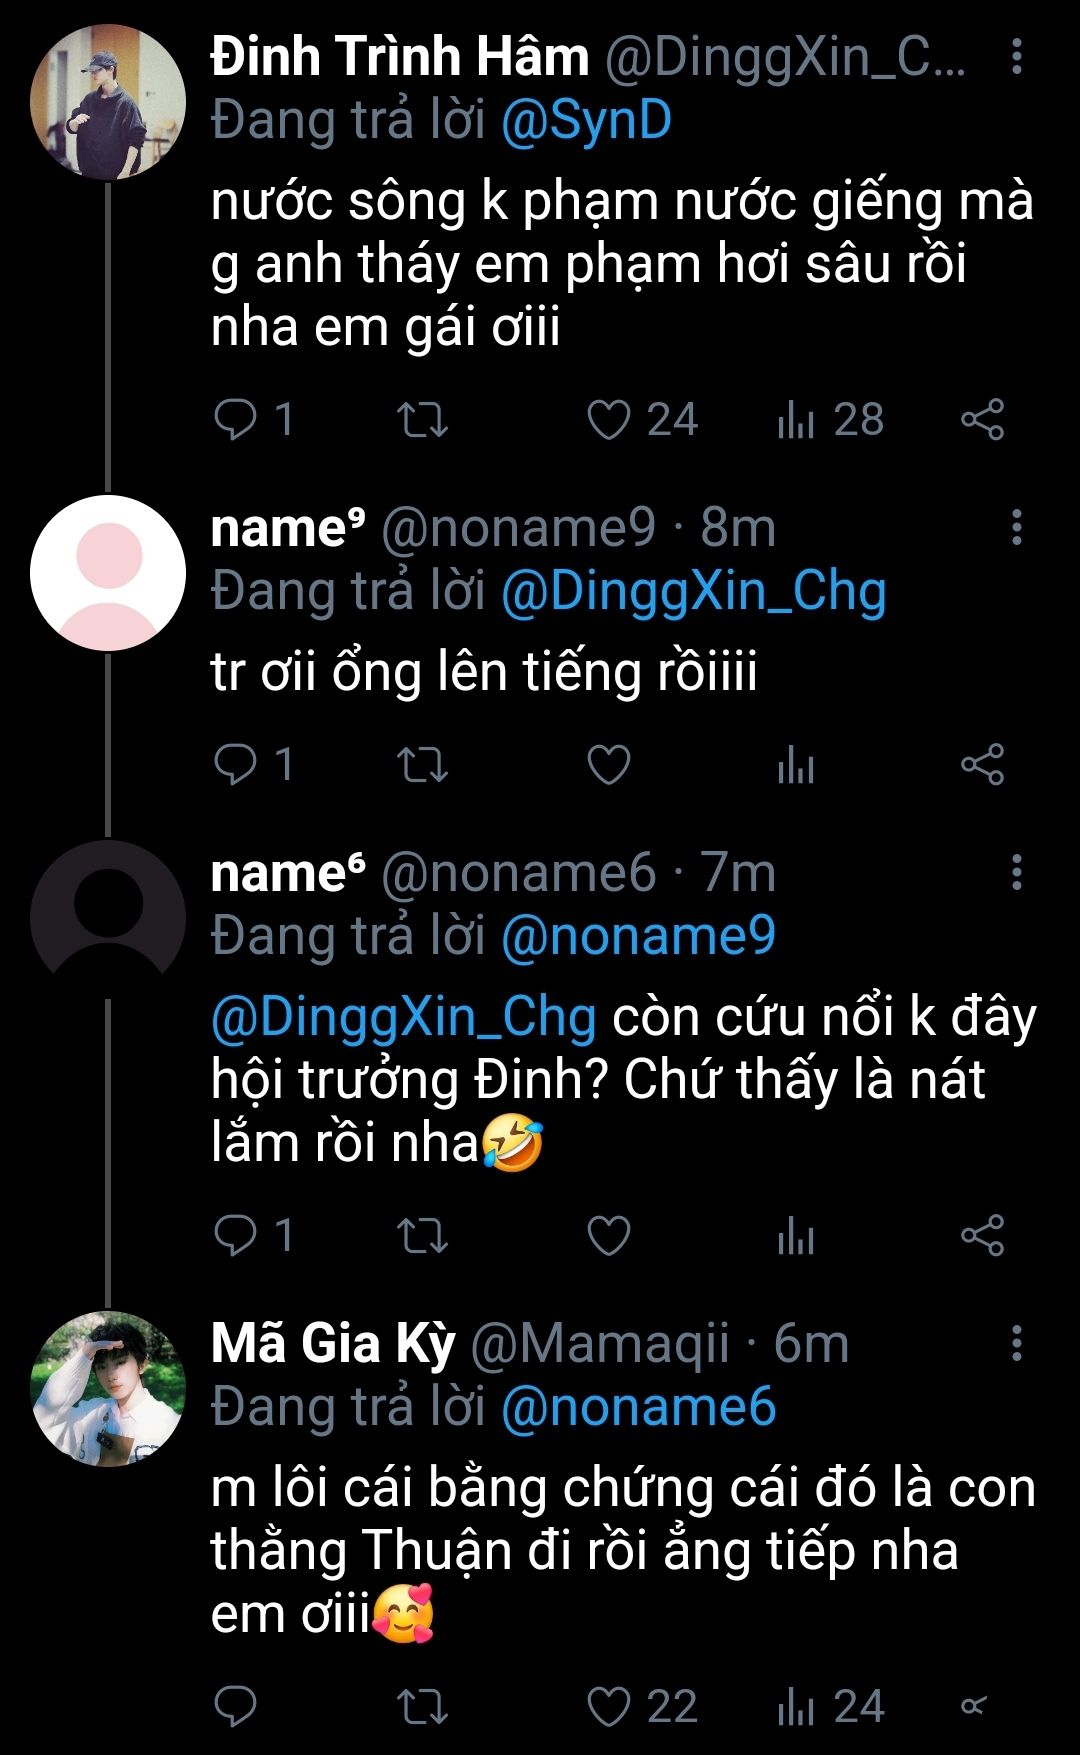Open more options for Đinh Trình Hâm's tweet

[1017, 57]
